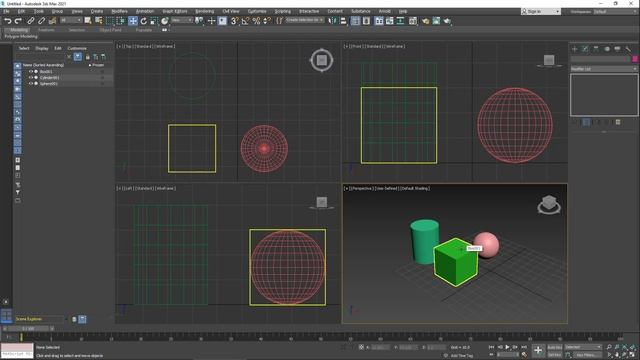Open the selection filter dropdown
The width and height of the screenshot is (640, 360).
tap(71, 20)
